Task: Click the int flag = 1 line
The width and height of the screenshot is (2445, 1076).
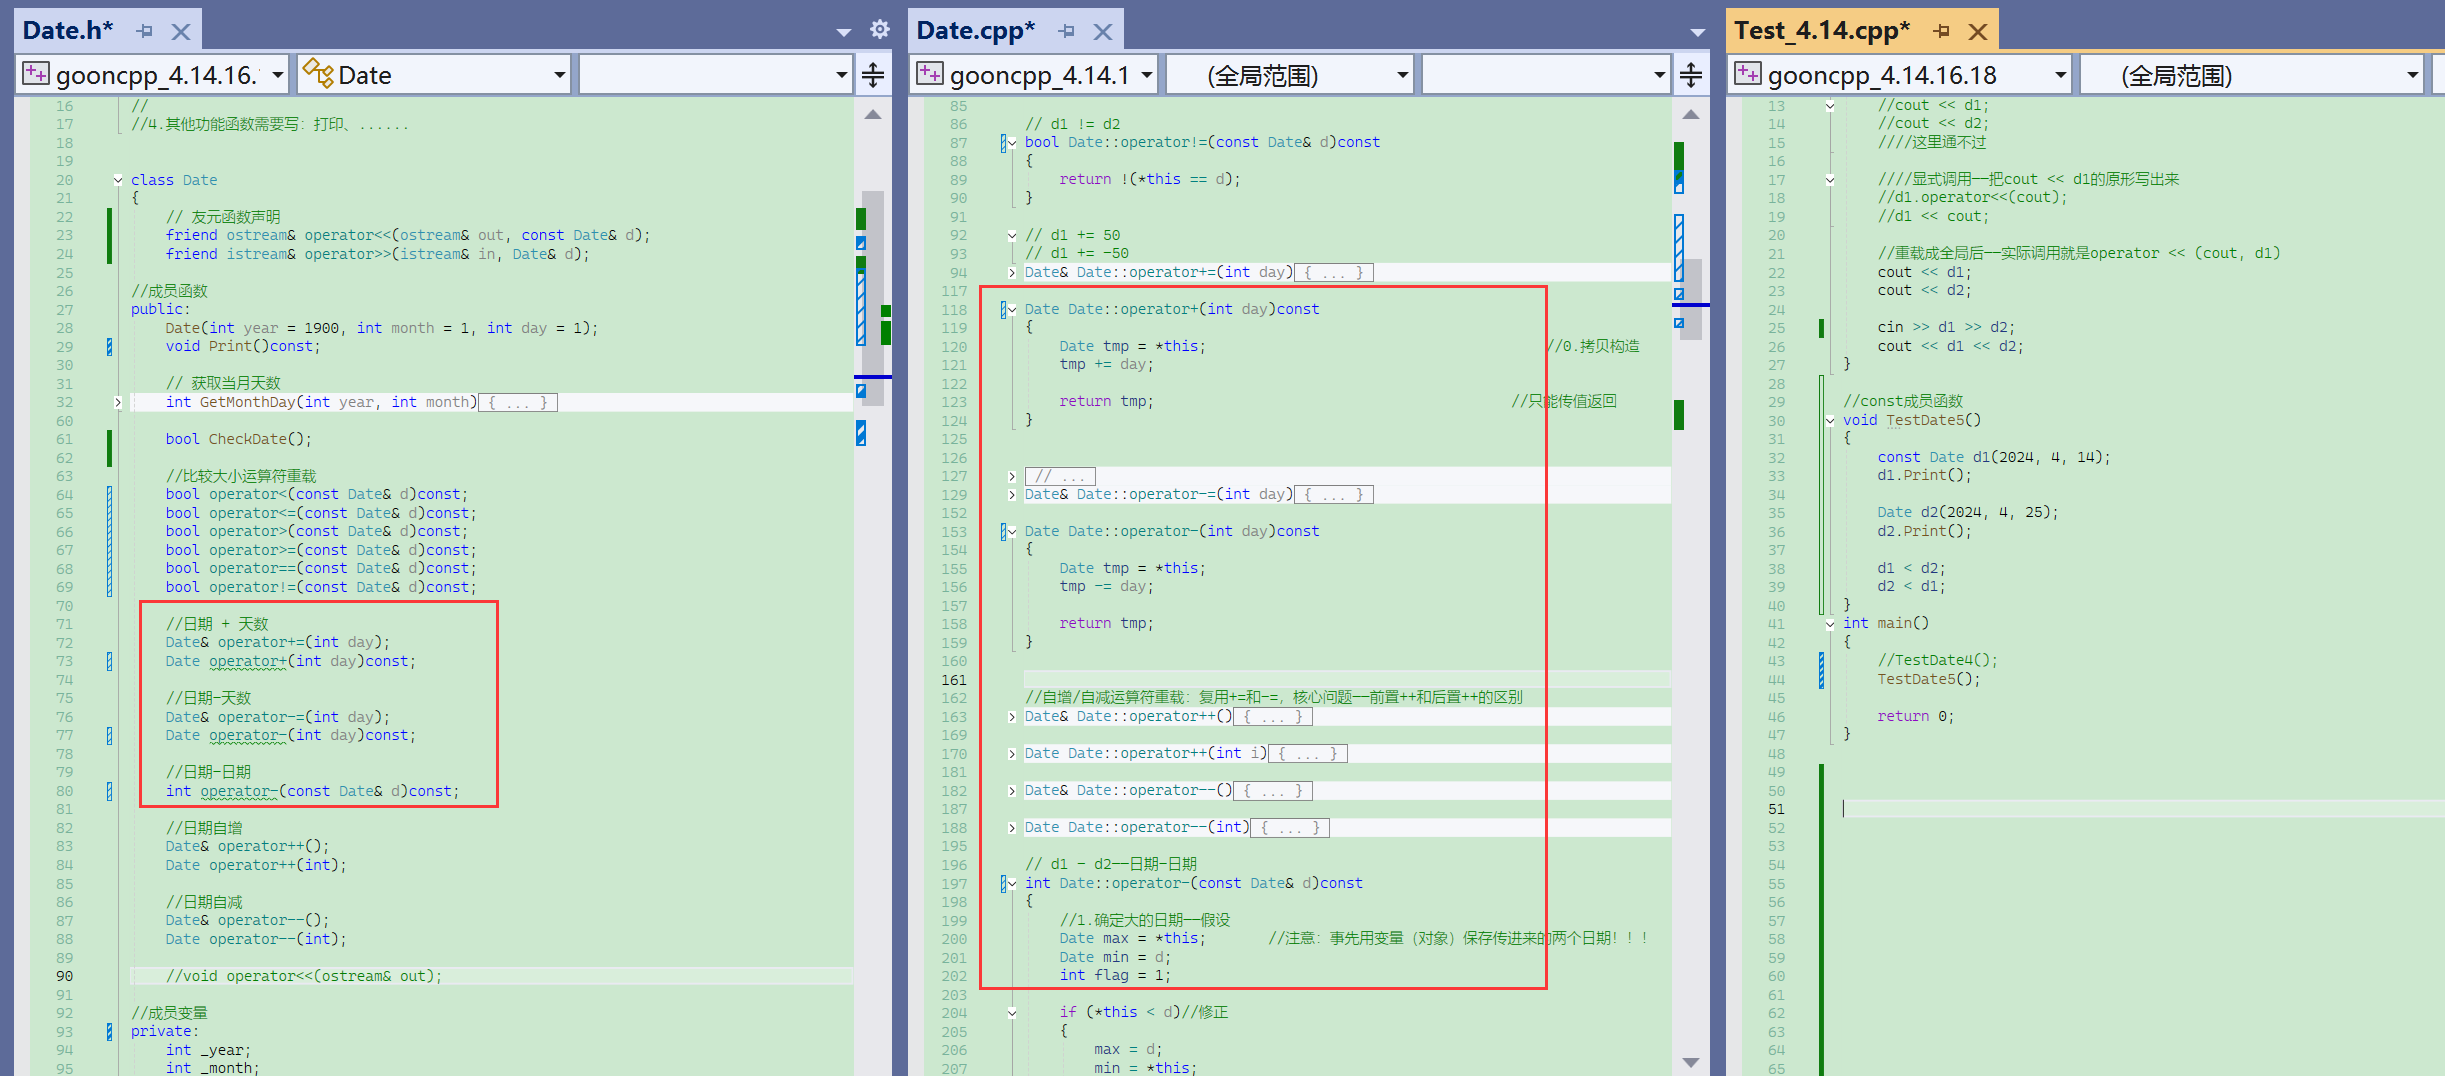Action: click(x=1115, y=975)
